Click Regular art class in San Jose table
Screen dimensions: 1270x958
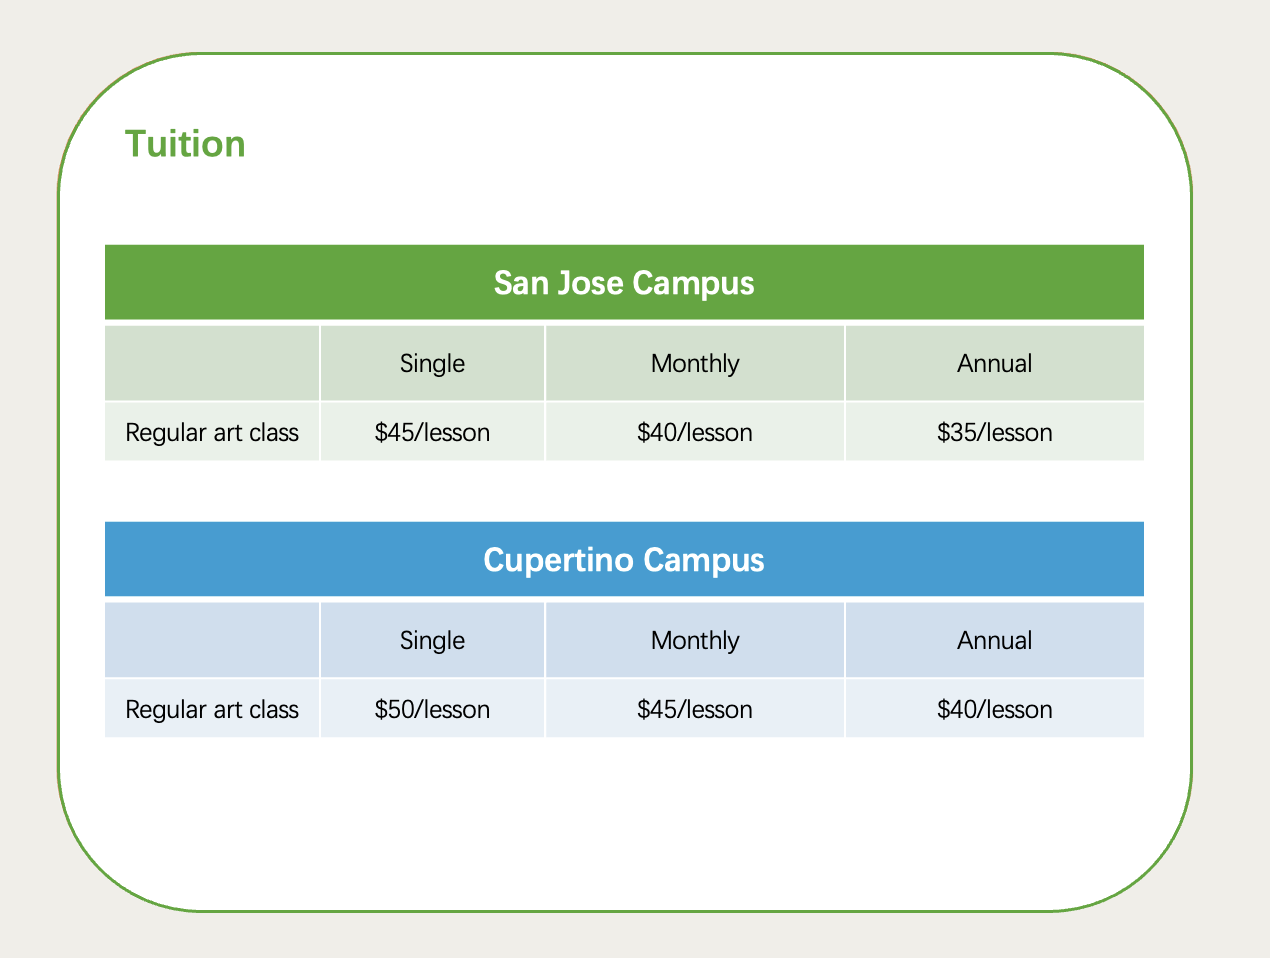pos(212,432)
